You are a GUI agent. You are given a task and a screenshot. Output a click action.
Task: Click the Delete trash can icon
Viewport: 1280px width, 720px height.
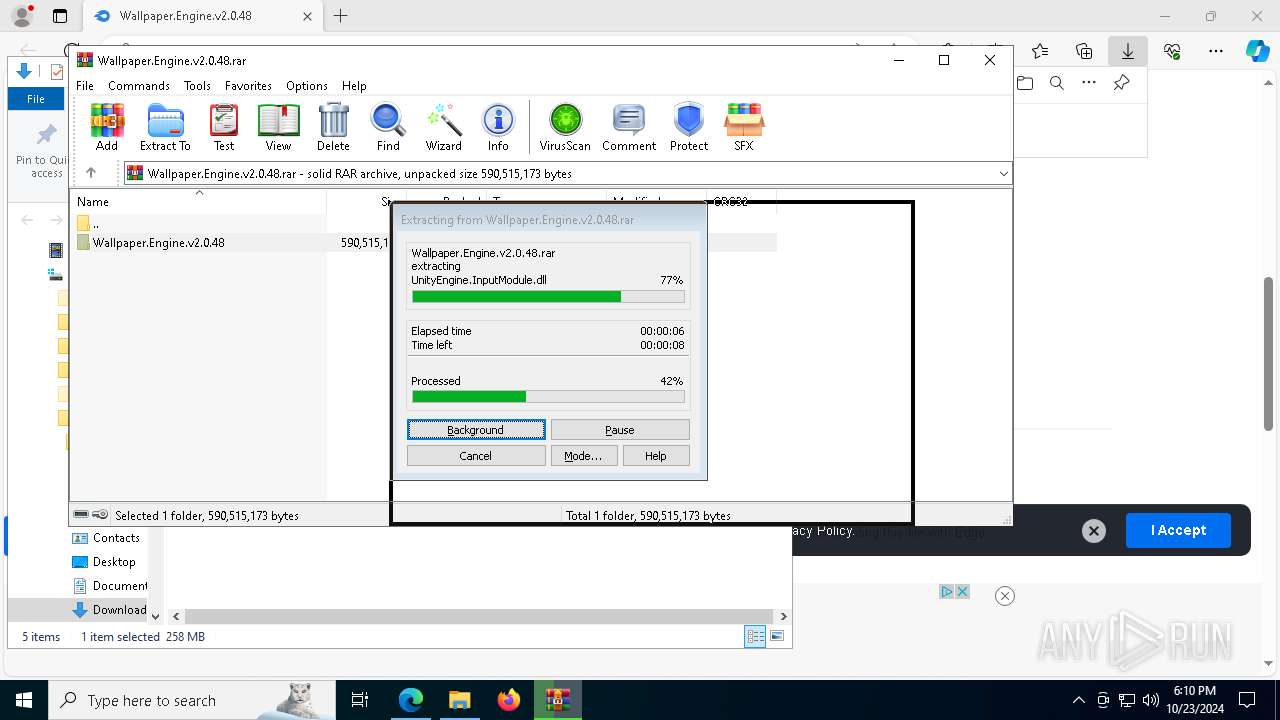[333, 127]
